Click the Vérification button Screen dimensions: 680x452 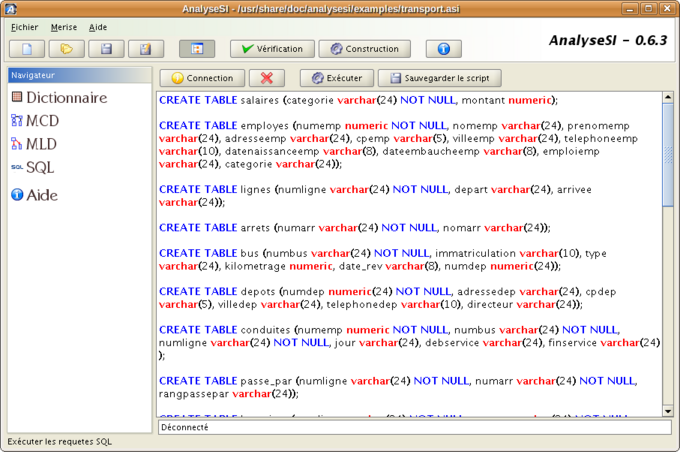click(x=272, y=49)
